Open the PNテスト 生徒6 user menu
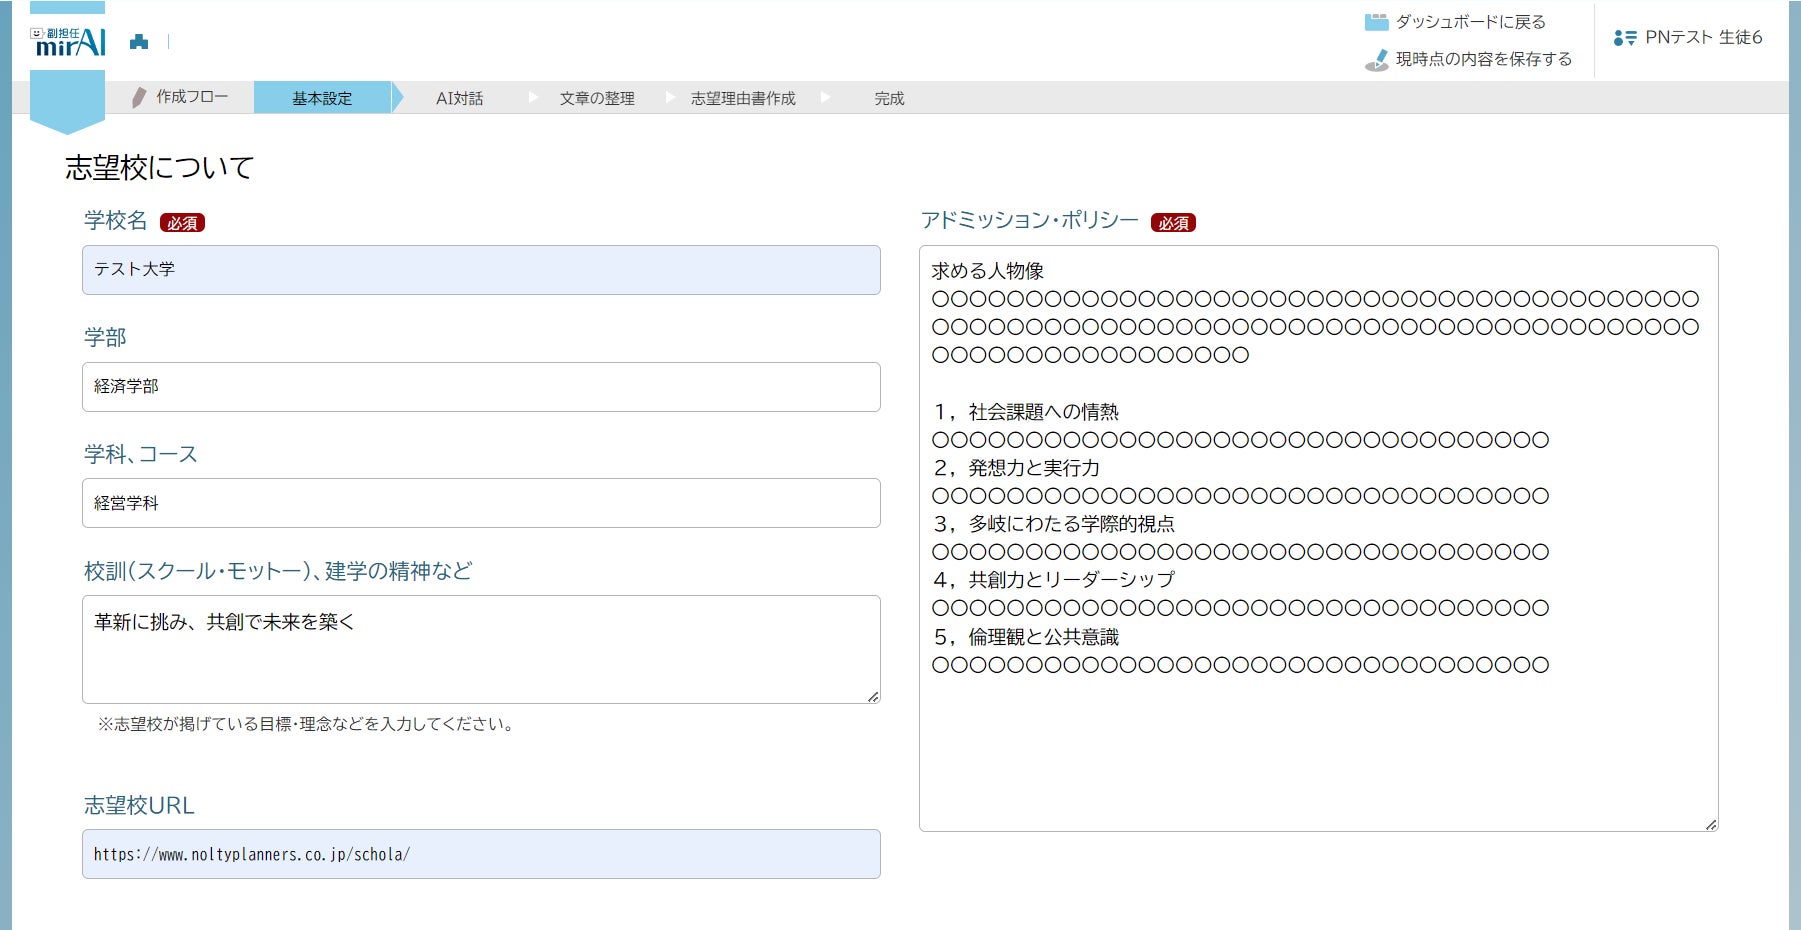This screenshot has width=1801, height=930. (x=1702, y=38)
